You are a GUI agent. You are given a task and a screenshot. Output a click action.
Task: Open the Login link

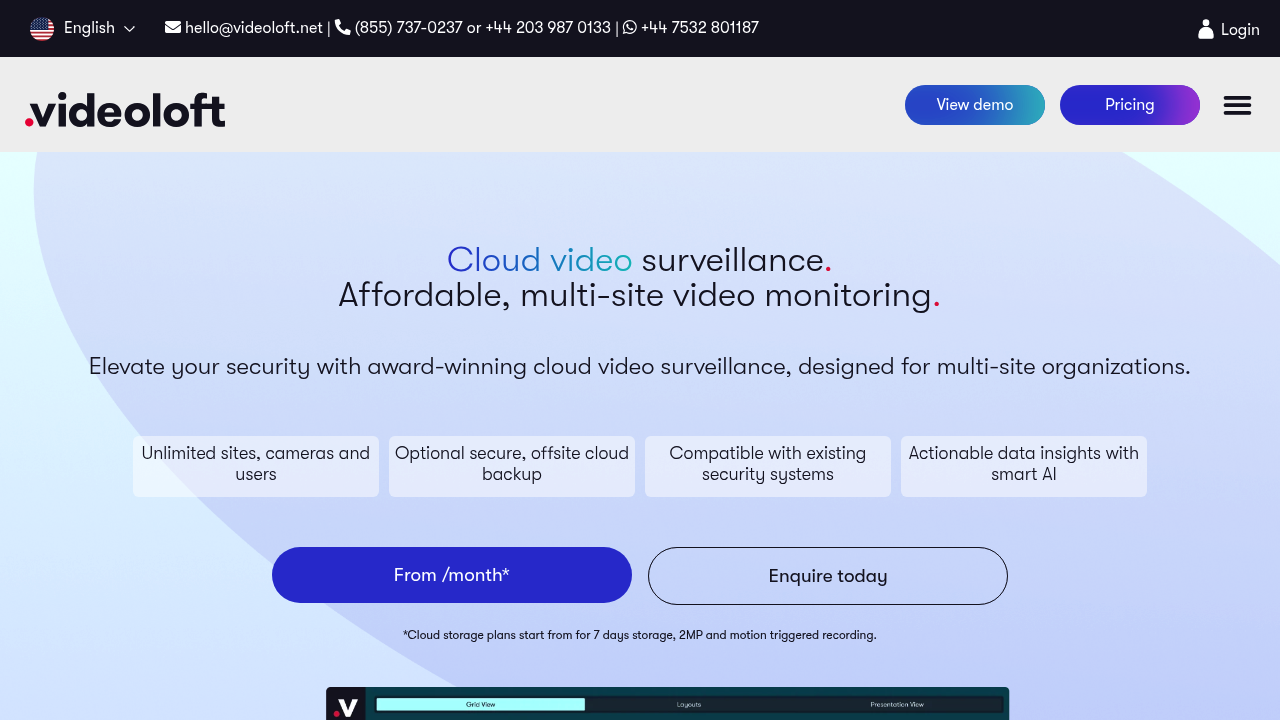1240,30
